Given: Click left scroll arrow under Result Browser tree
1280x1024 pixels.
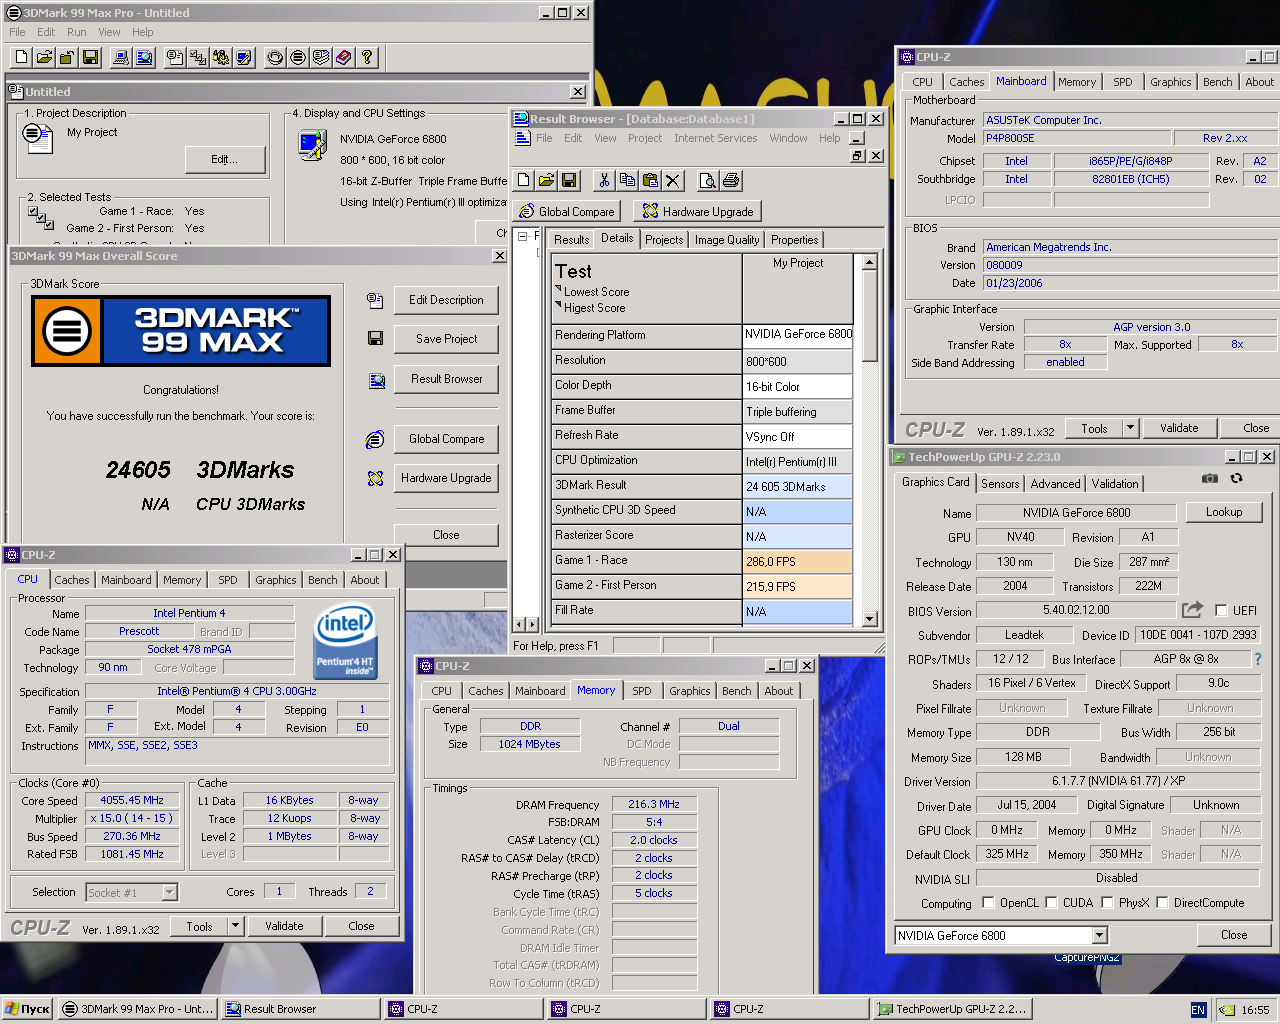Looking at the screenshot, I should point(520,624).
